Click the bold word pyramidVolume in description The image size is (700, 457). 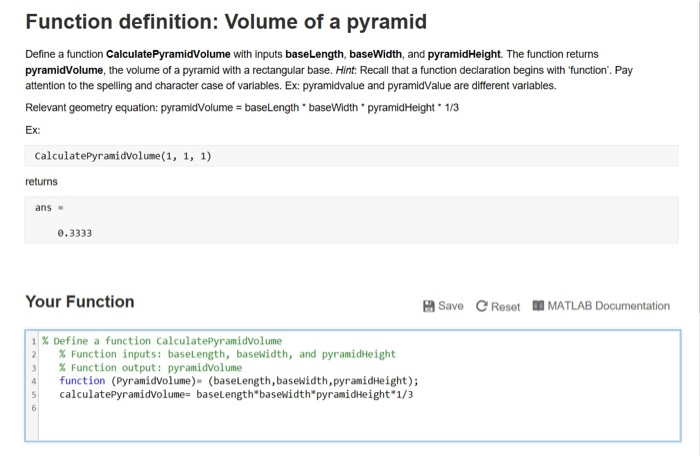pos(64,71)
